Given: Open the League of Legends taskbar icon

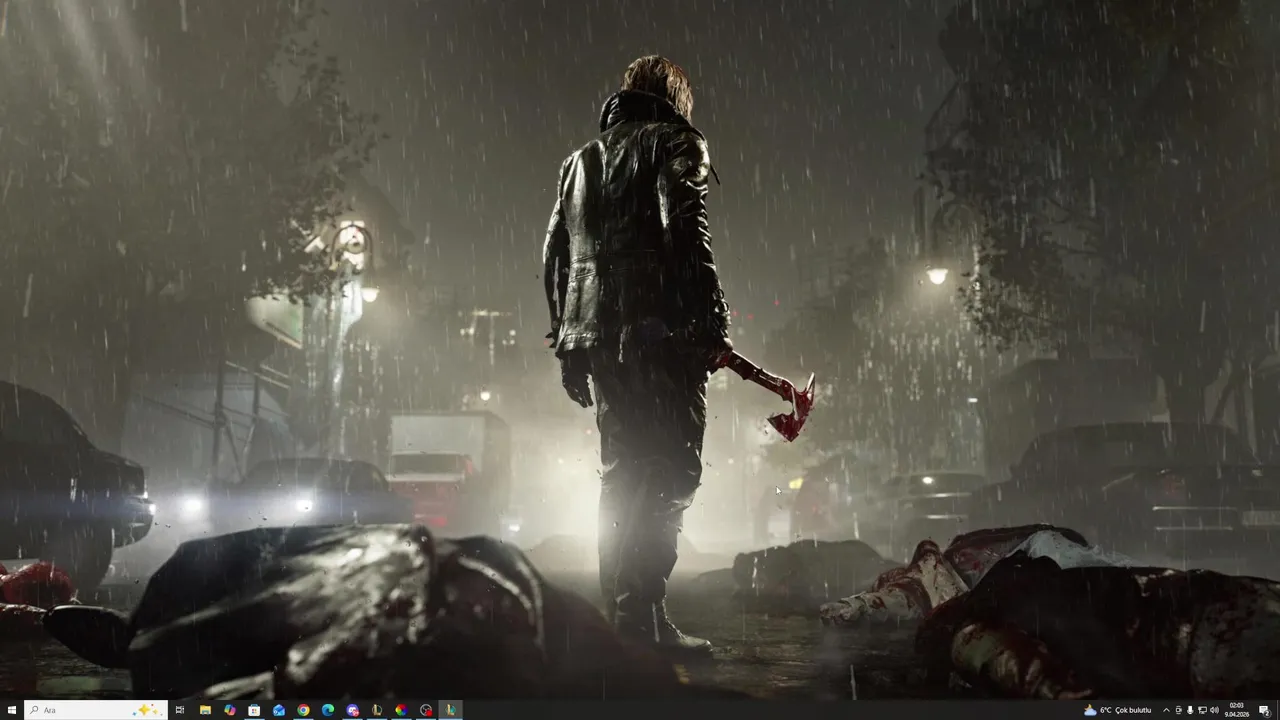Looking at the screenshot, I should [377, 710].
